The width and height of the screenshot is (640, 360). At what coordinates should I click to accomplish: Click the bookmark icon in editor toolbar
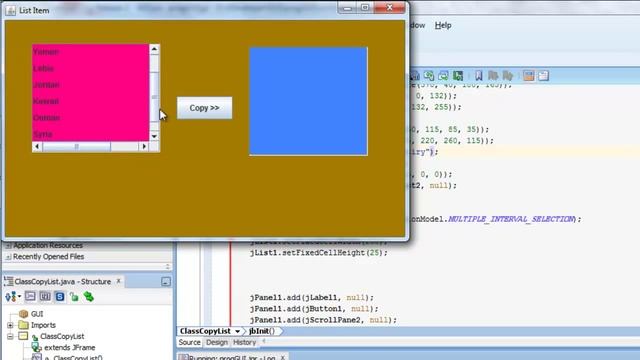point(478,76)
